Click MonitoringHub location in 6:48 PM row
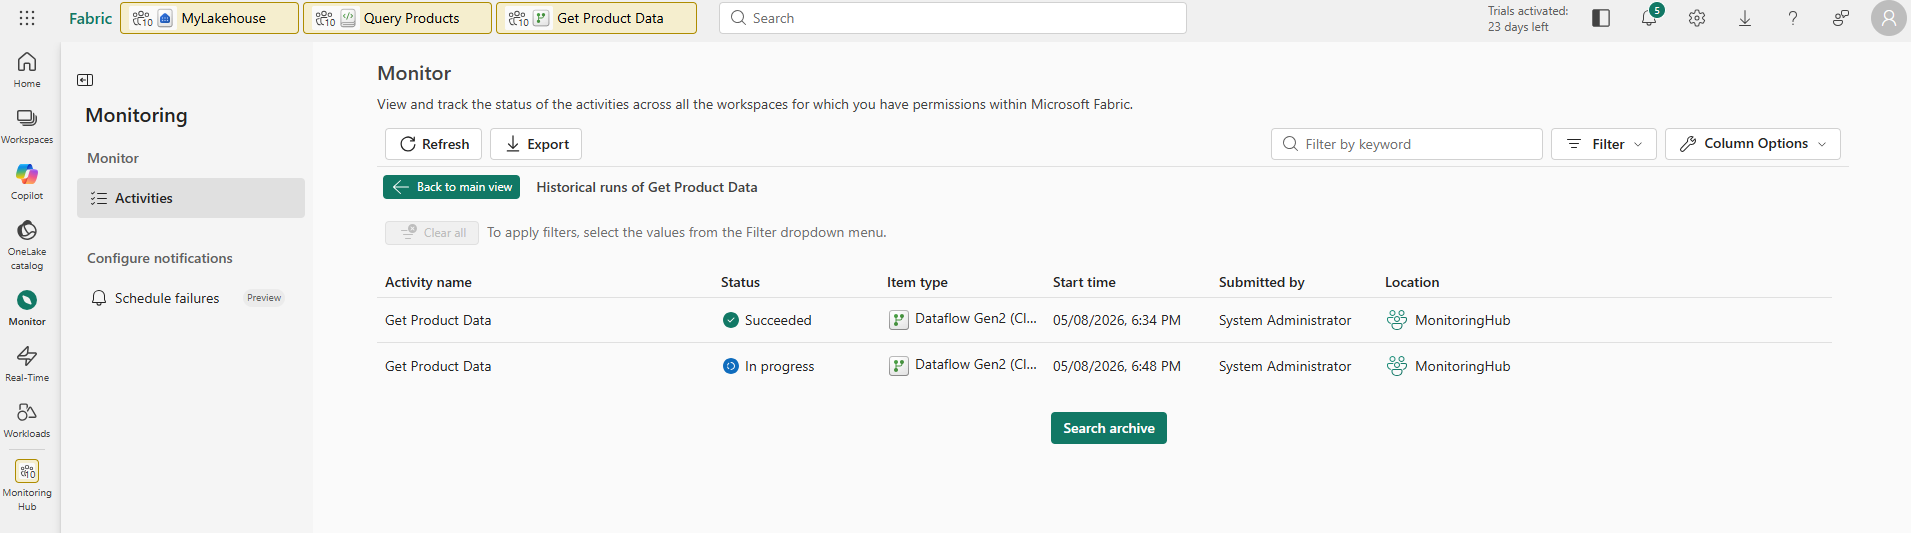Viewport: 1911px width, 533px height. coord(1462,366)
